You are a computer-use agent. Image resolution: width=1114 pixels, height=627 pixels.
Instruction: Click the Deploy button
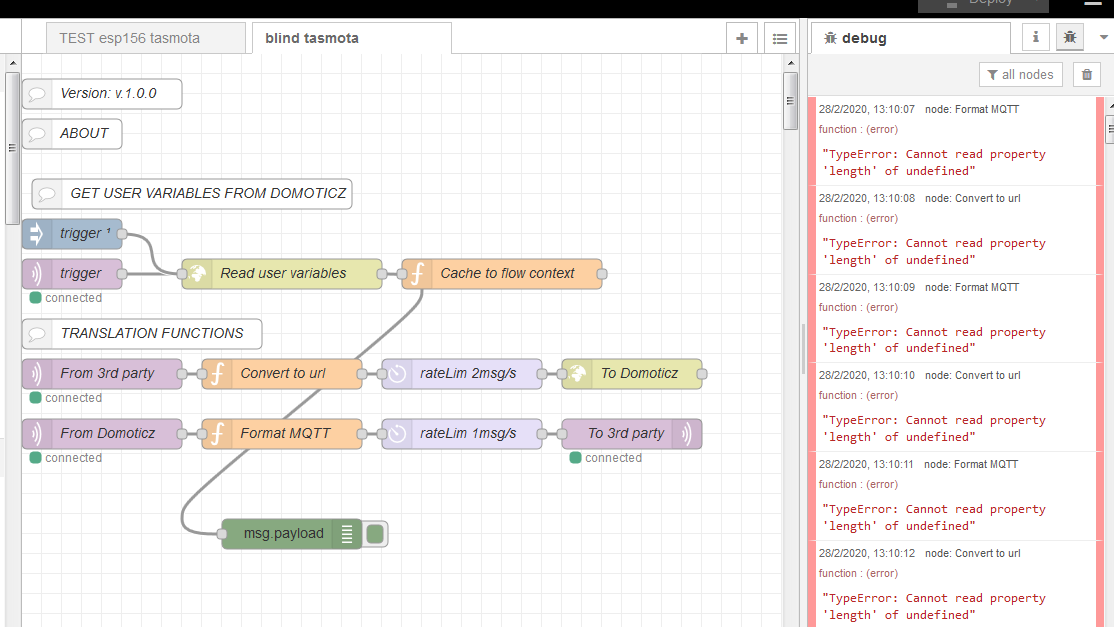click(x=983, y=5)
